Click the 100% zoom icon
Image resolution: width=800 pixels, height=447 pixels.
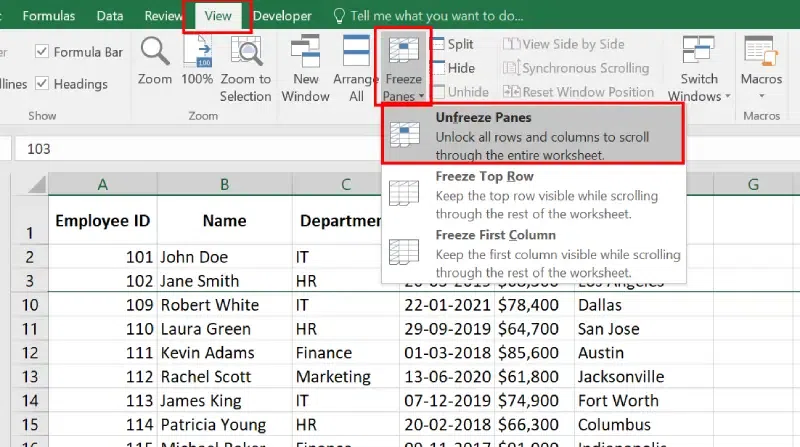pos(197,52)
